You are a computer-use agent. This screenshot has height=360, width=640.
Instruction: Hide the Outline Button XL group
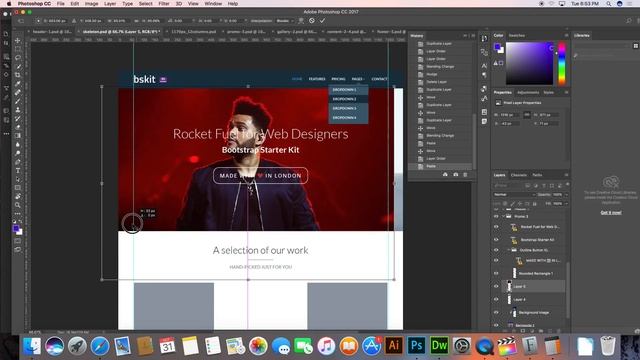[x=496, y=250]
